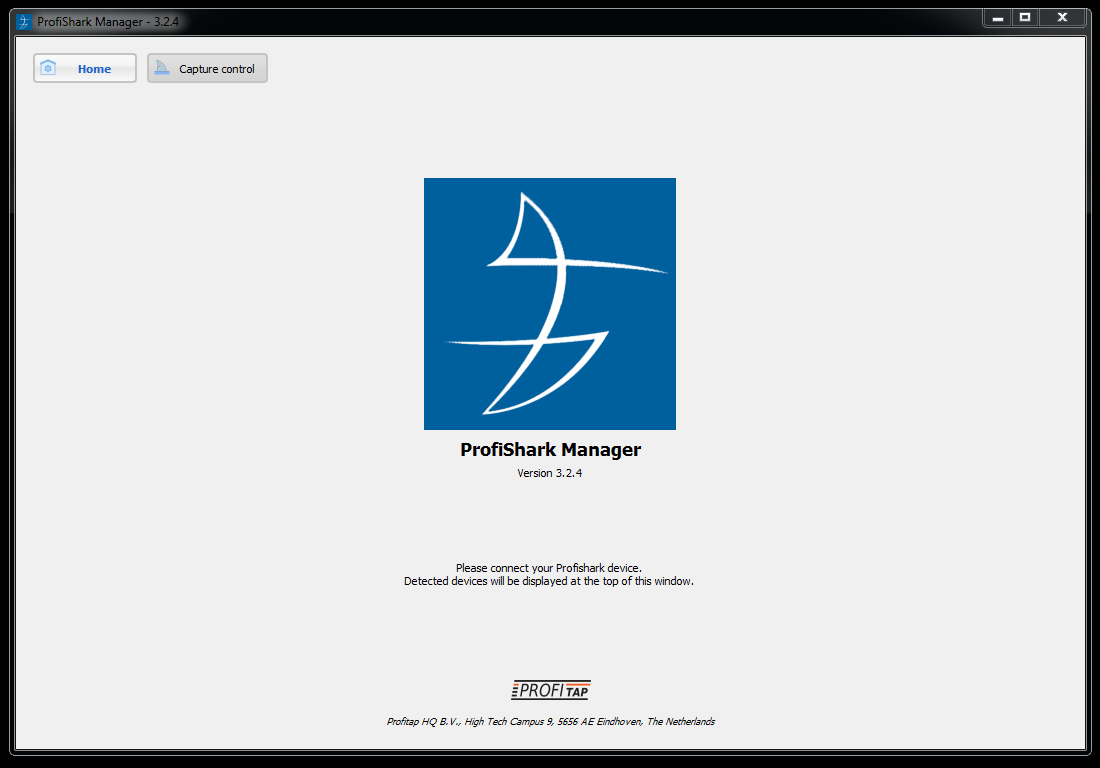
Task: Maximize the ProfiShark Manager window
Action: (x=1024, y=17)
